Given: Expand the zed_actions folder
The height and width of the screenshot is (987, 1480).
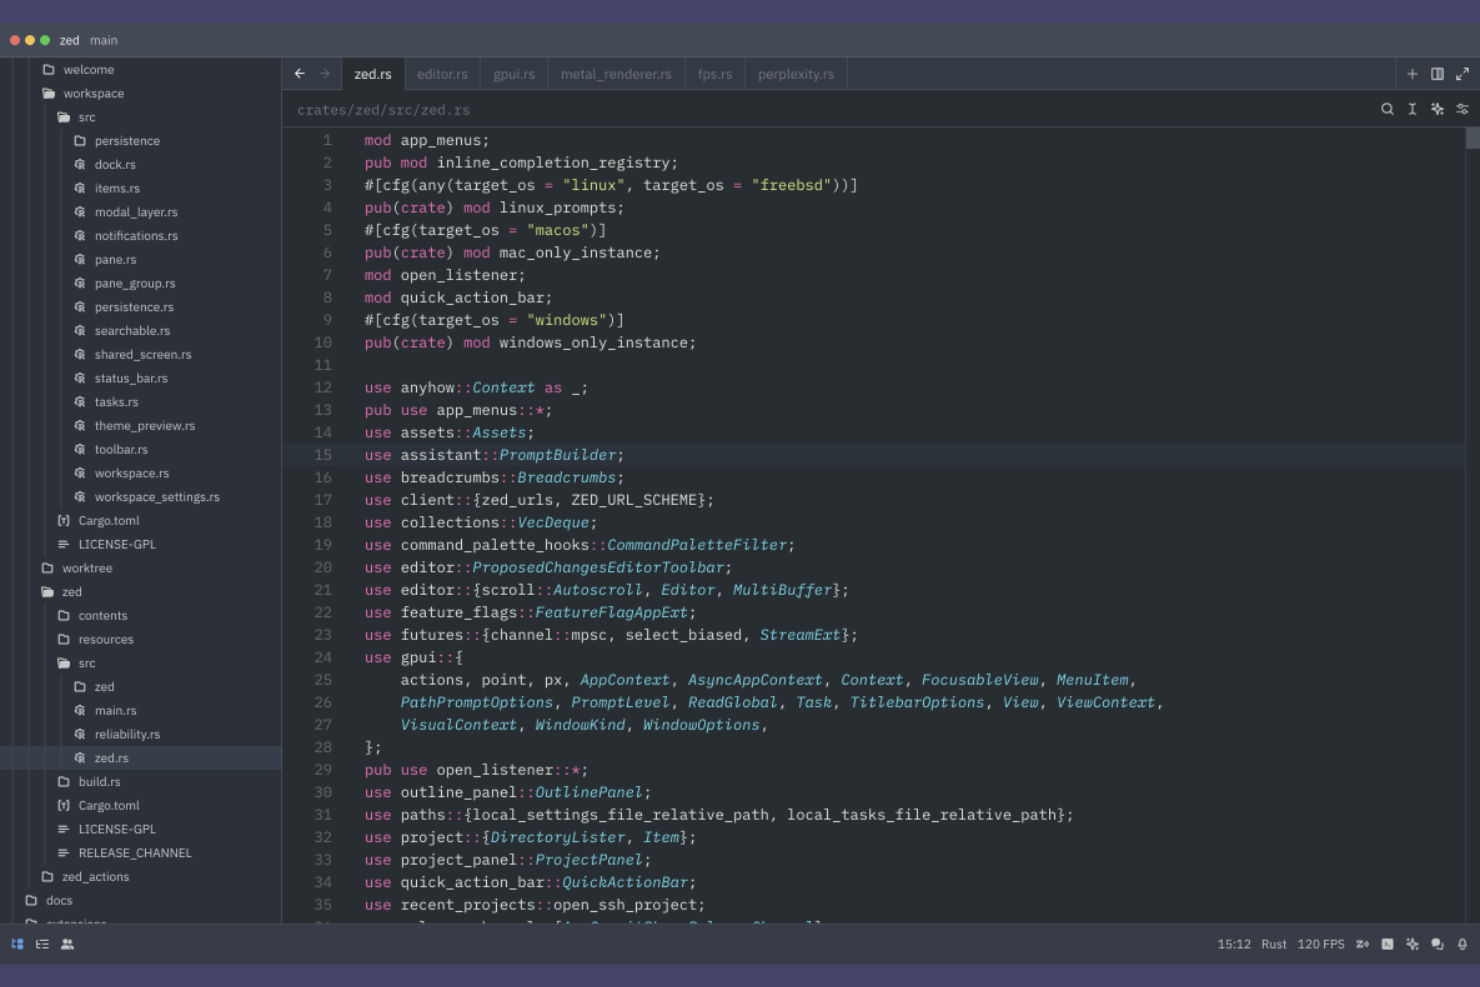Looking at the screenshot, I should pos(95,876).
